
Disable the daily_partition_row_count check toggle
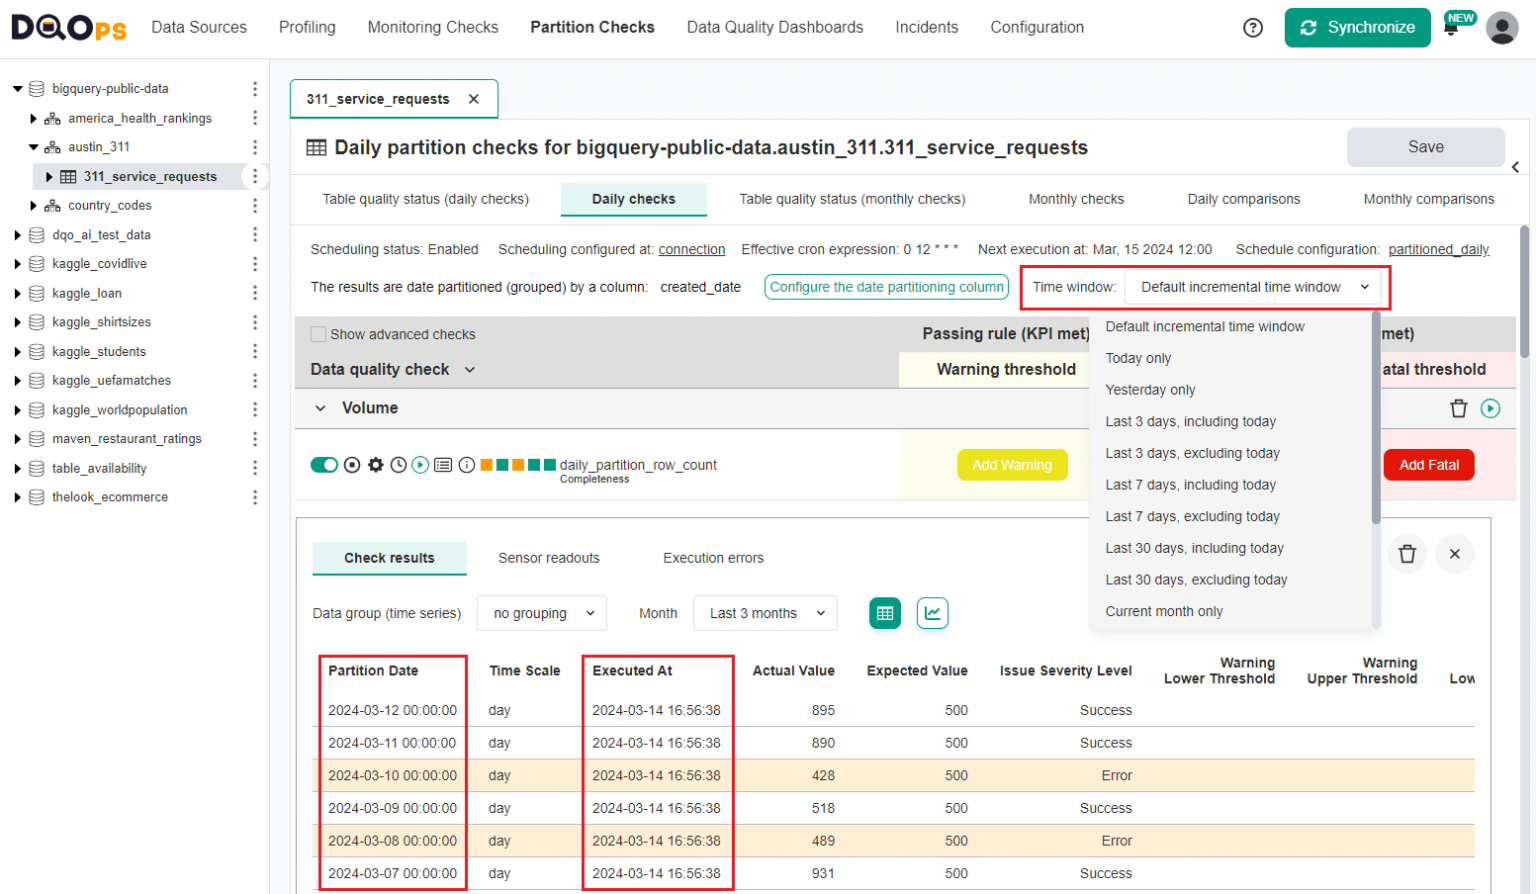pyautogui.click(x=324, y=464)
